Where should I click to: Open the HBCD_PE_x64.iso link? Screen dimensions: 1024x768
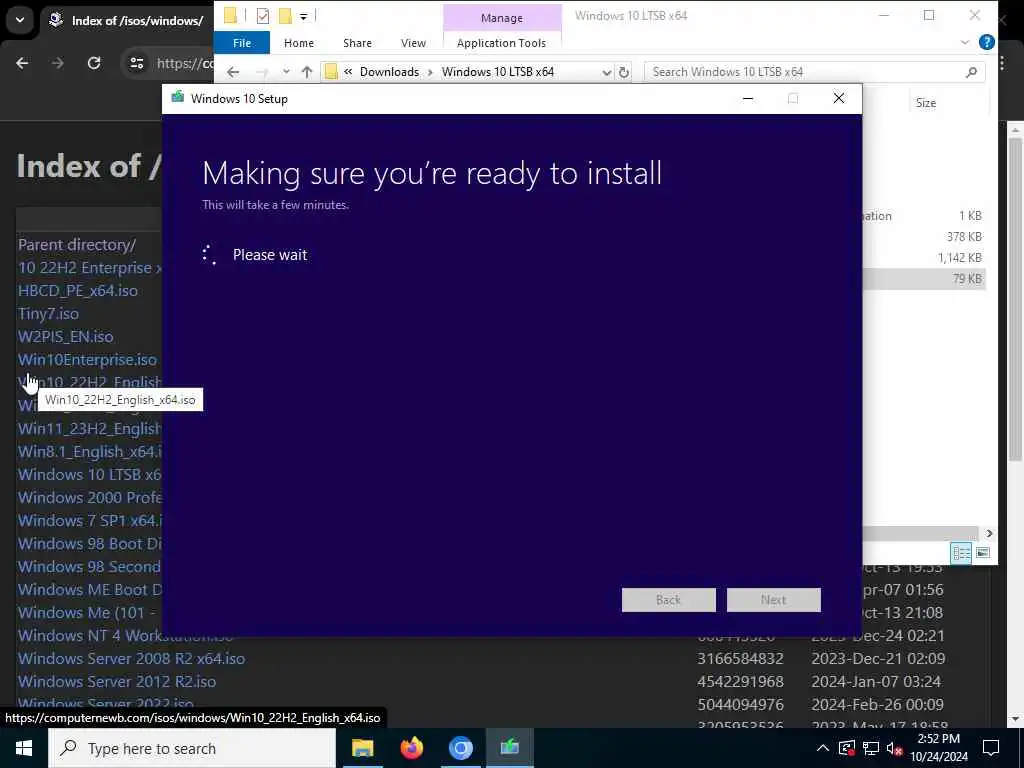pos(78,291)
